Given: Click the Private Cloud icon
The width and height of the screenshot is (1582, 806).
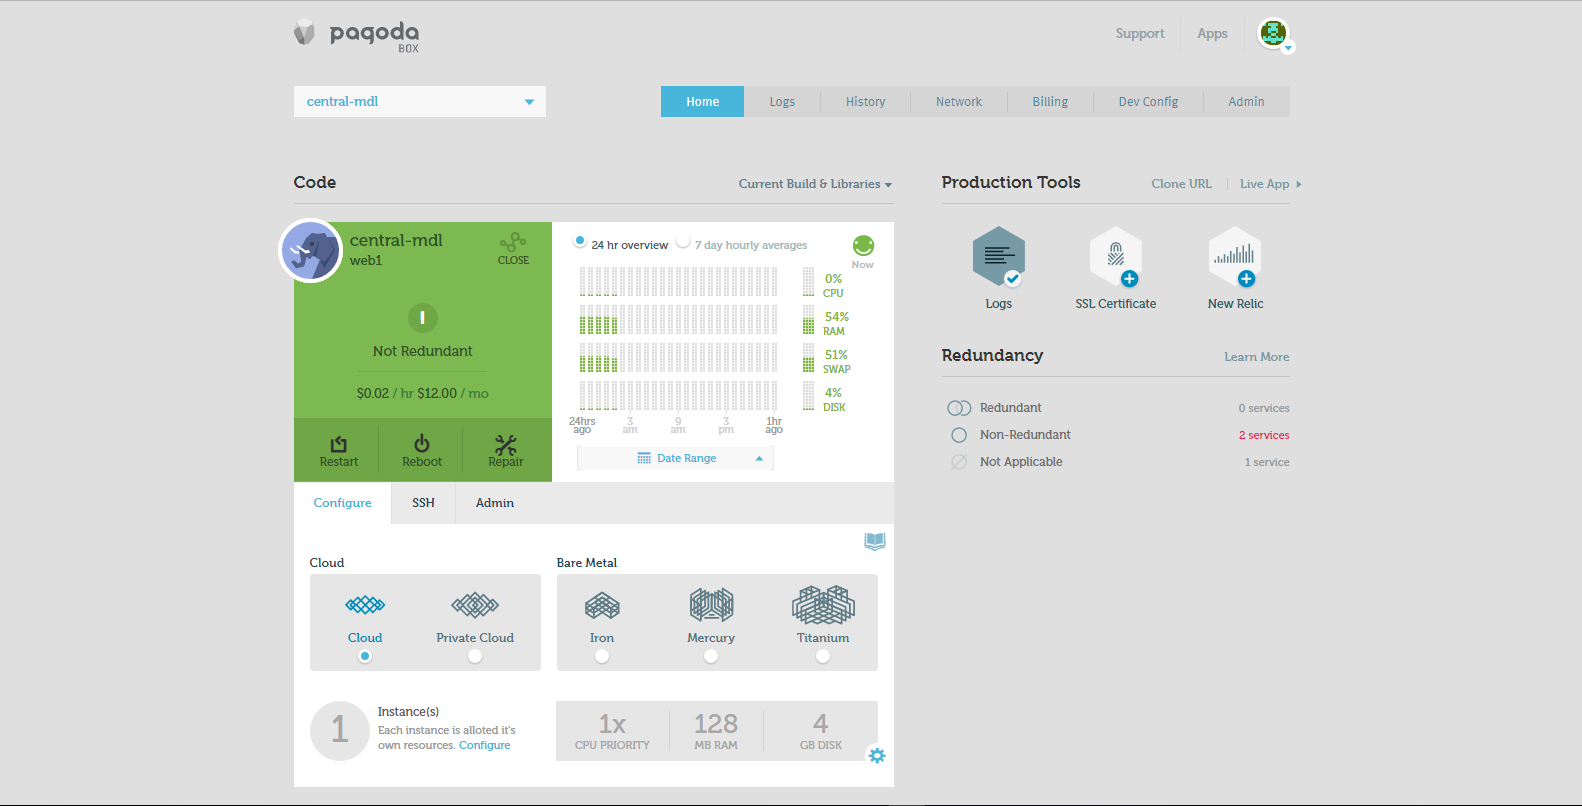Looking at the screenshot, I should 475,605.
